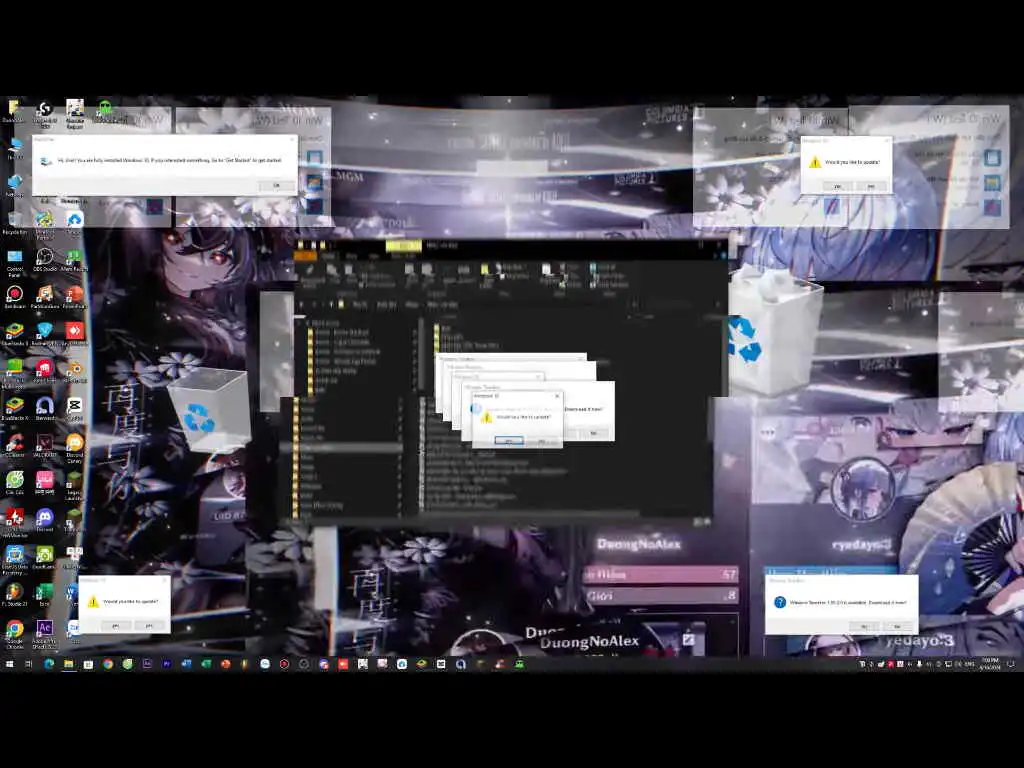This screenshot has height=768, width=1024.
Task: Click Yes in update dialog over file explorer
Action: coord(509,441)
